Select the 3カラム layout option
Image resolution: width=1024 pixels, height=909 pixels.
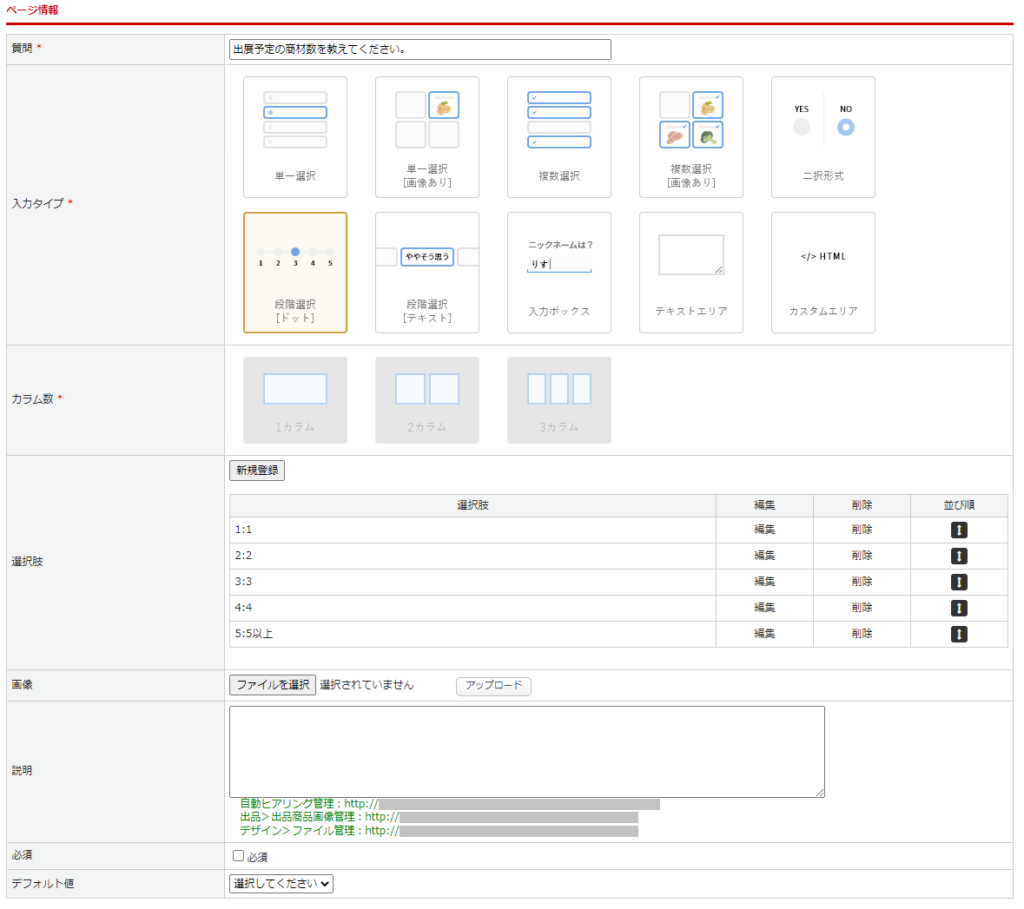coord(559,400)
